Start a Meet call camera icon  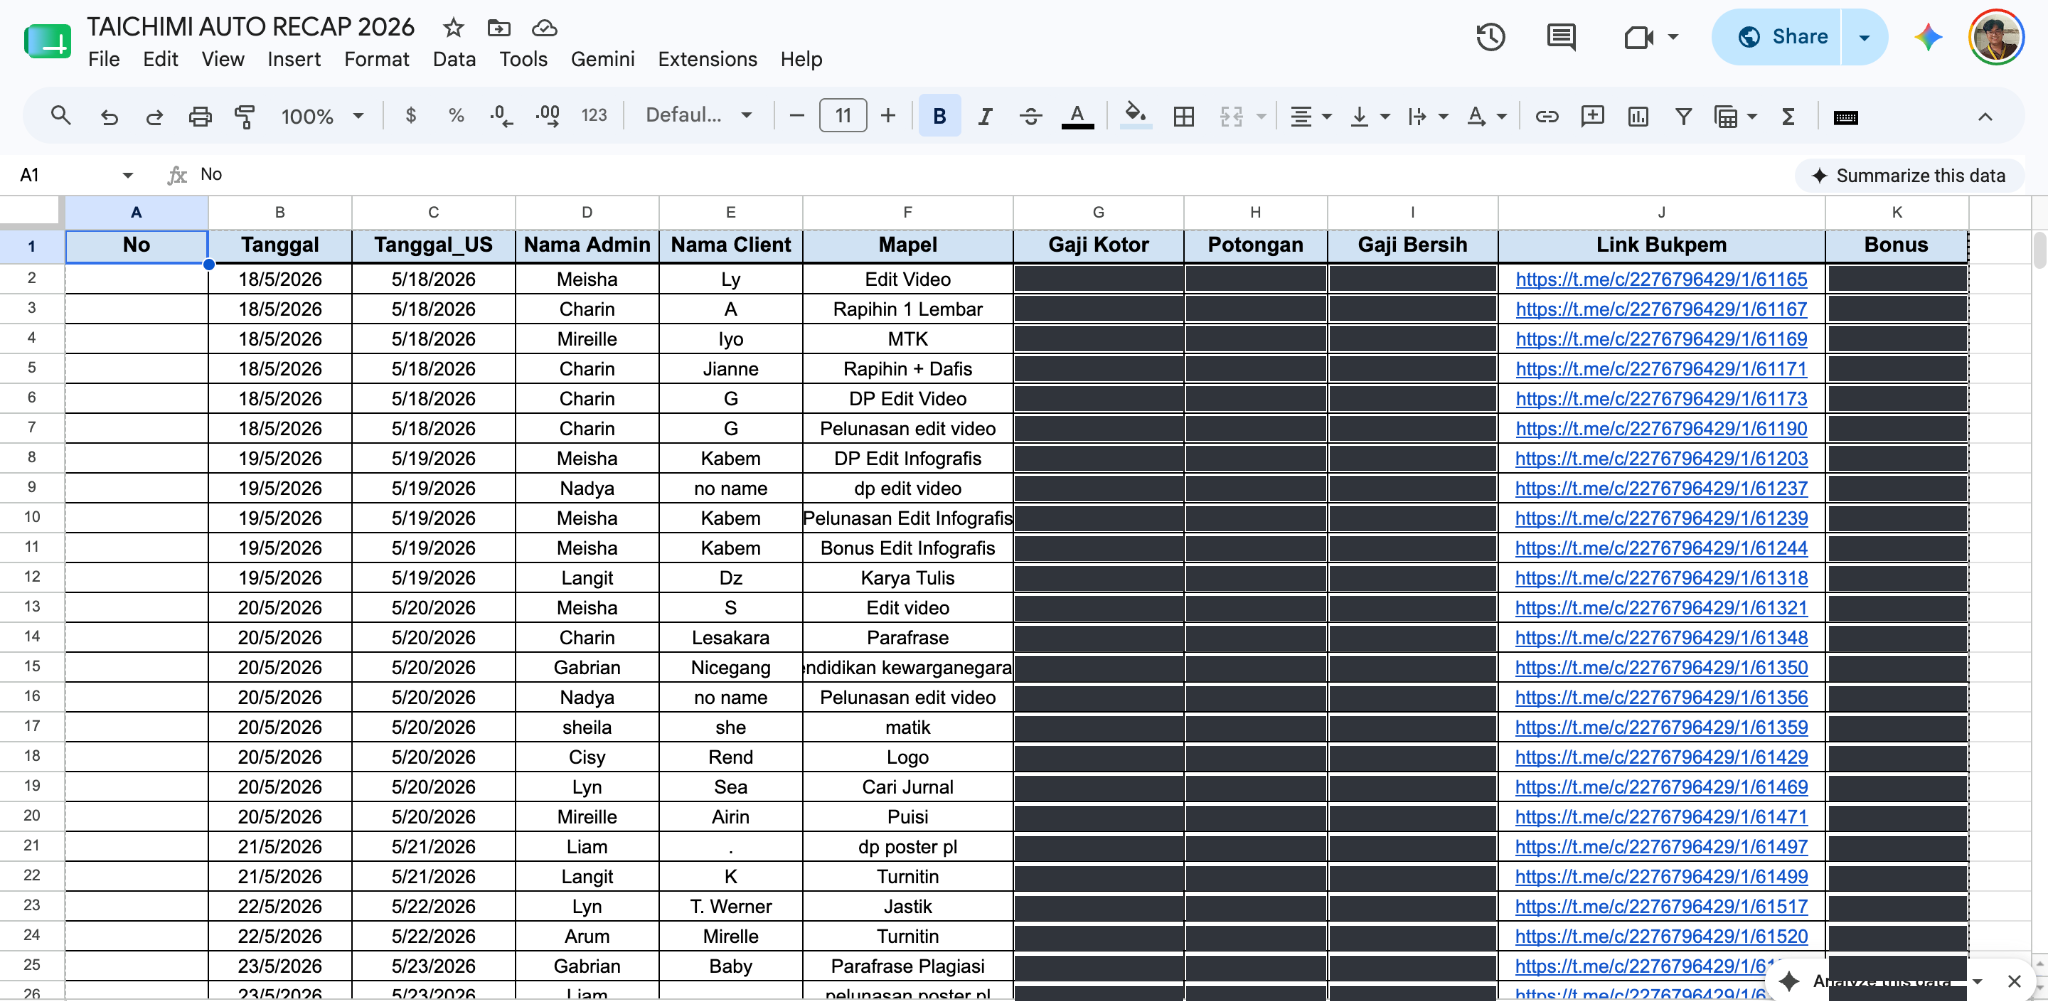pos(1638,37)
